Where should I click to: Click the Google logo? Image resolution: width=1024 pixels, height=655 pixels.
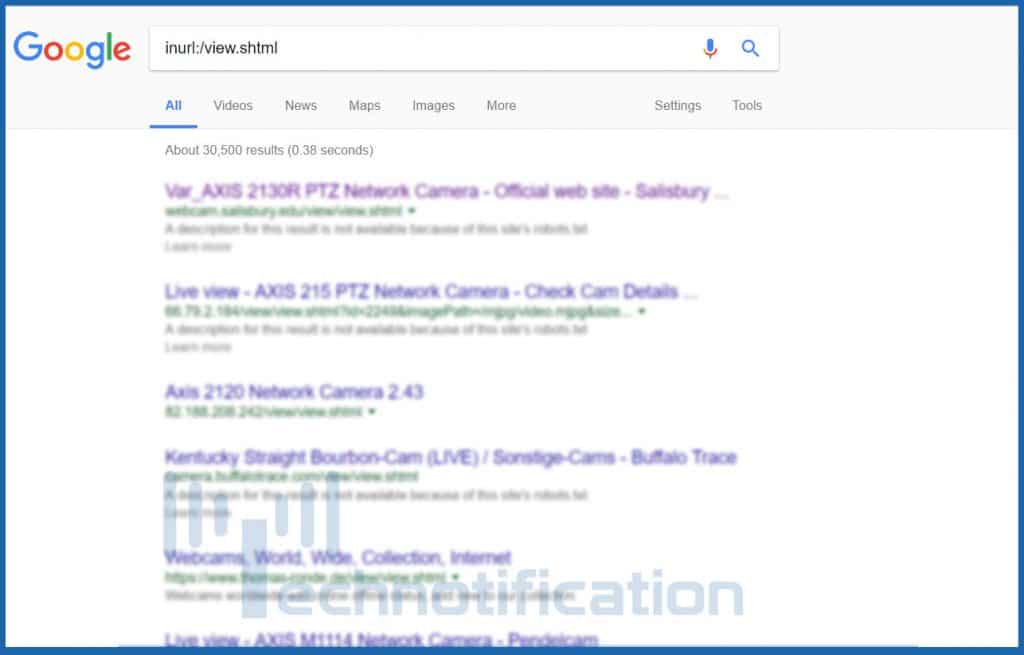tap(72, 48)
